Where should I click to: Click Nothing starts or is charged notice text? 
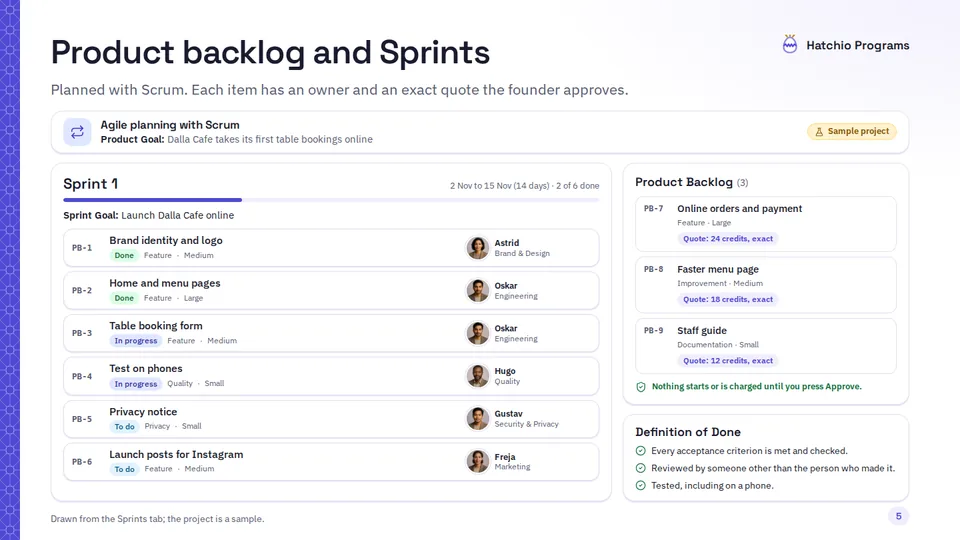pos(757,386)
